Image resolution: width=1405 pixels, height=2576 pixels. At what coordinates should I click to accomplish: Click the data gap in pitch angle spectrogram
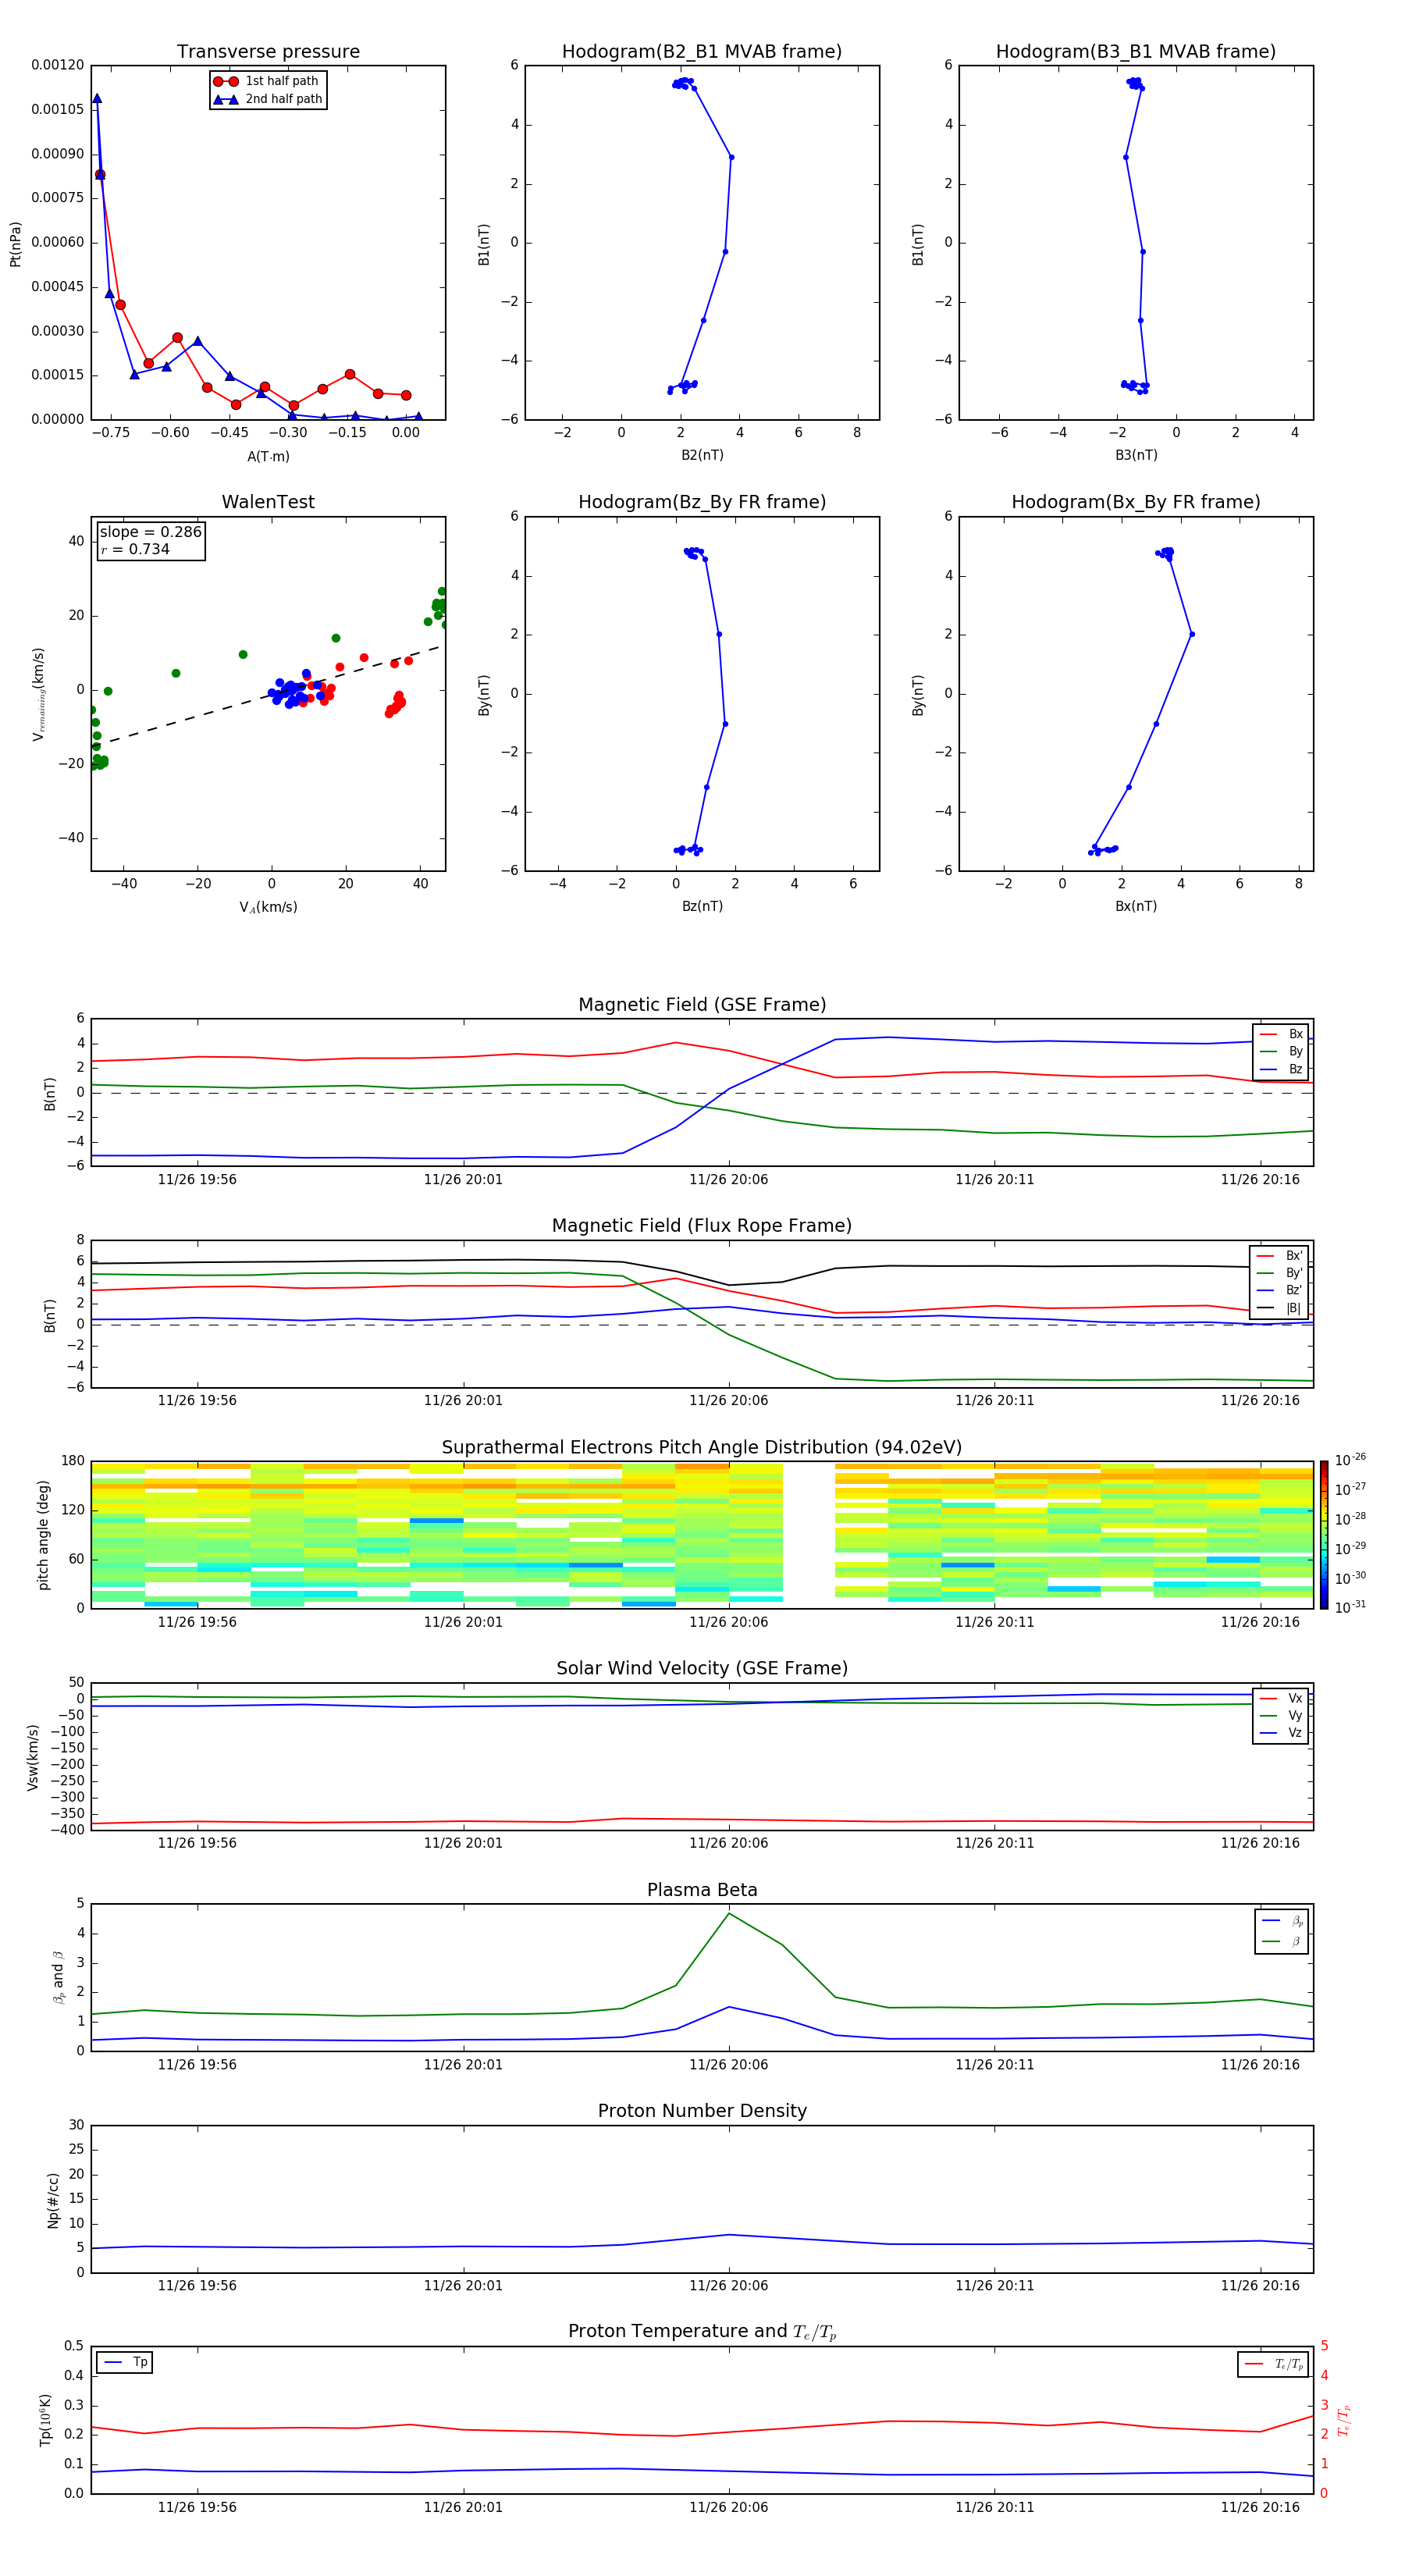click(x=808, y=1534)
